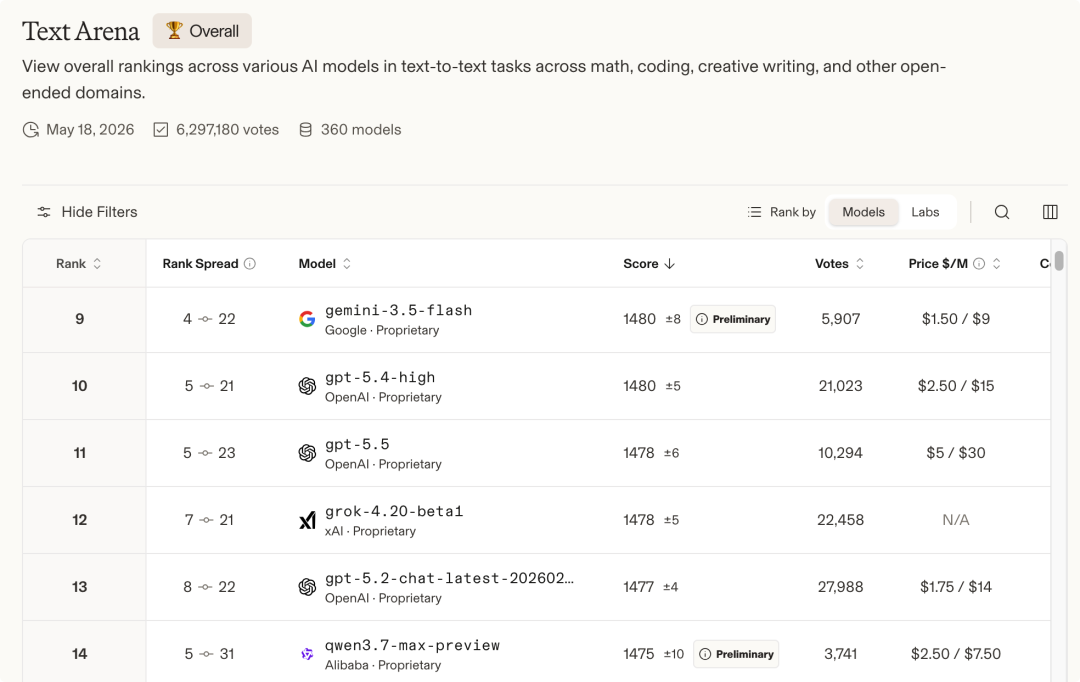Click rank number 13
Viewport: 1080px width, 682px height.
(x=80, y=587)
